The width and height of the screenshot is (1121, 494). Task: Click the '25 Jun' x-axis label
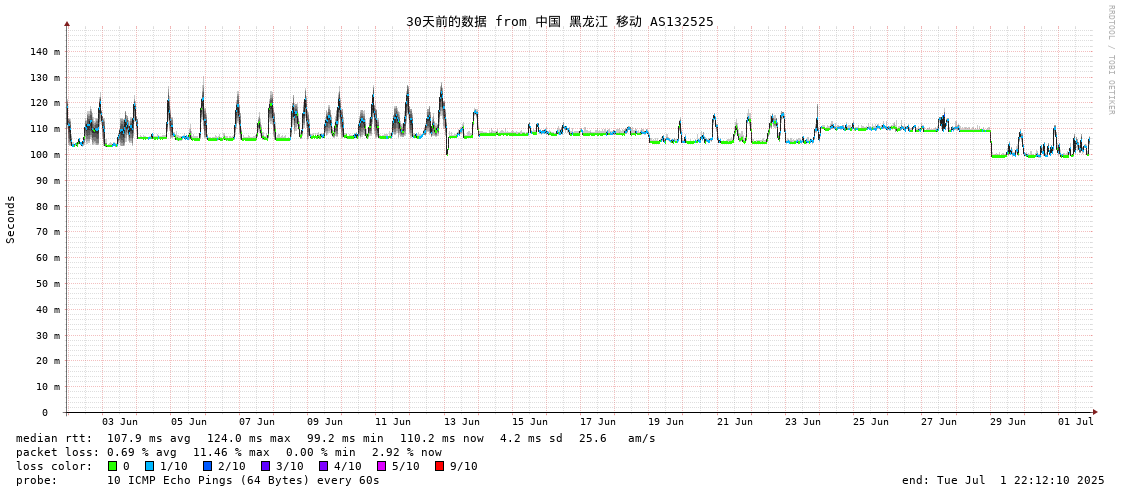coord(871,422)
